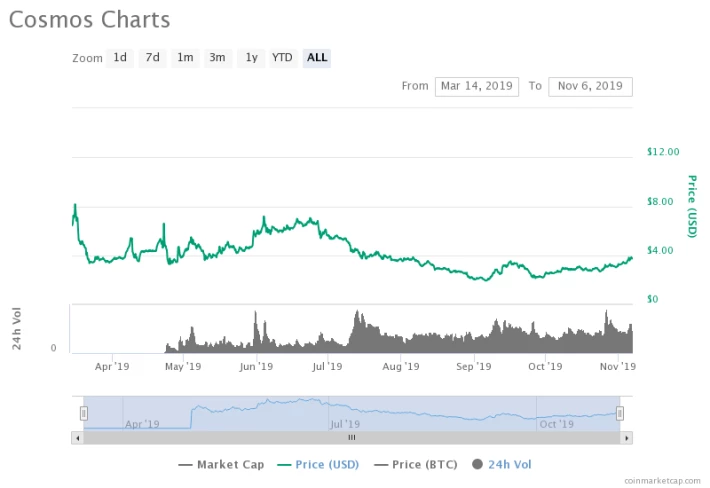Click the Price (USD) vertical axis title
The width and height of the screenshot is (710, 488).
[x=692, y=206]
